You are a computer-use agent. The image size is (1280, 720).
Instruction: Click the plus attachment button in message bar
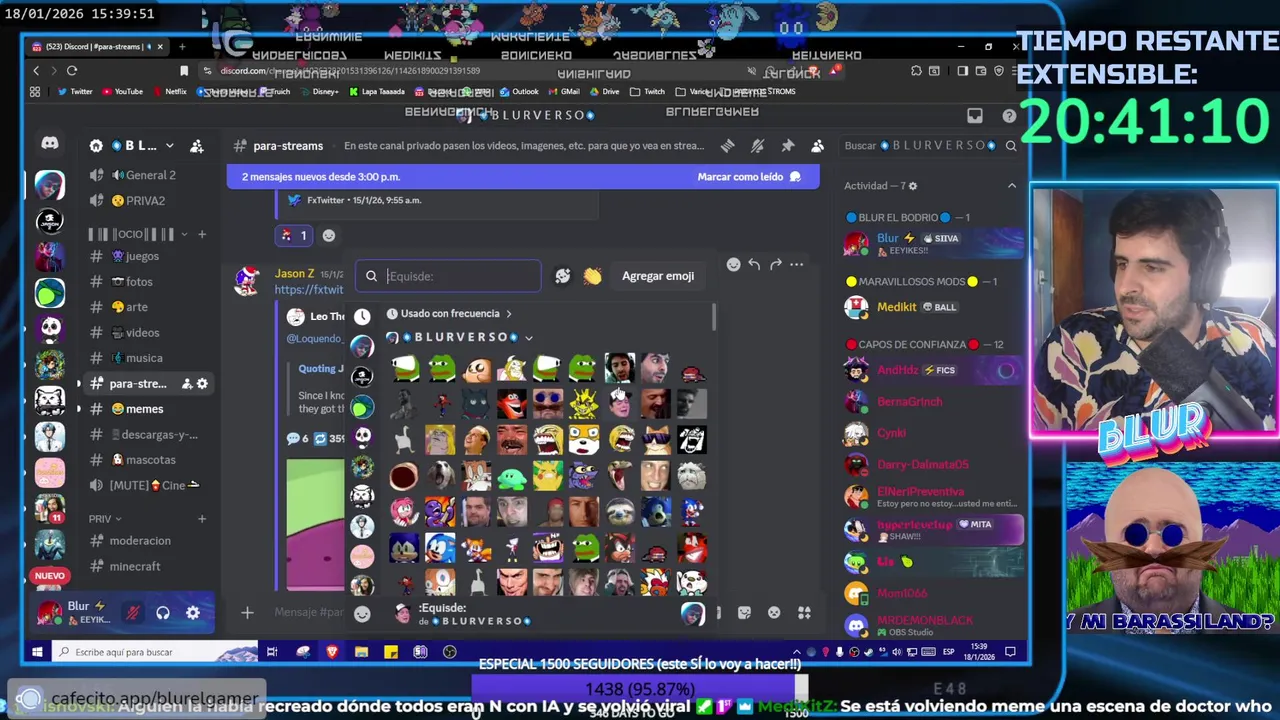[x=247, y=612]
